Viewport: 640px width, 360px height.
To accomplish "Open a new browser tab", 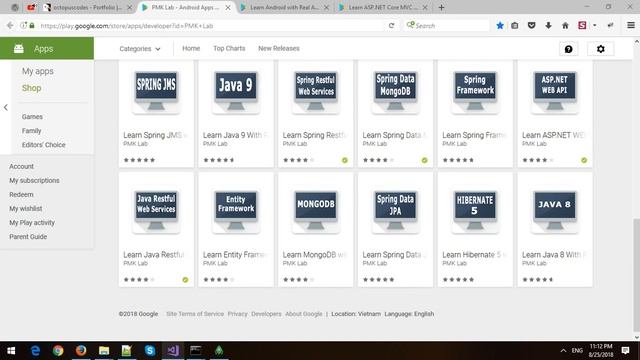I will tap(441, 7).
